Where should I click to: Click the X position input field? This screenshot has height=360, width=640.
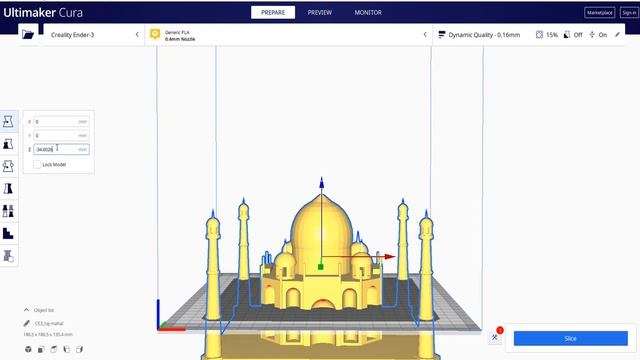[x=61, y=122]
